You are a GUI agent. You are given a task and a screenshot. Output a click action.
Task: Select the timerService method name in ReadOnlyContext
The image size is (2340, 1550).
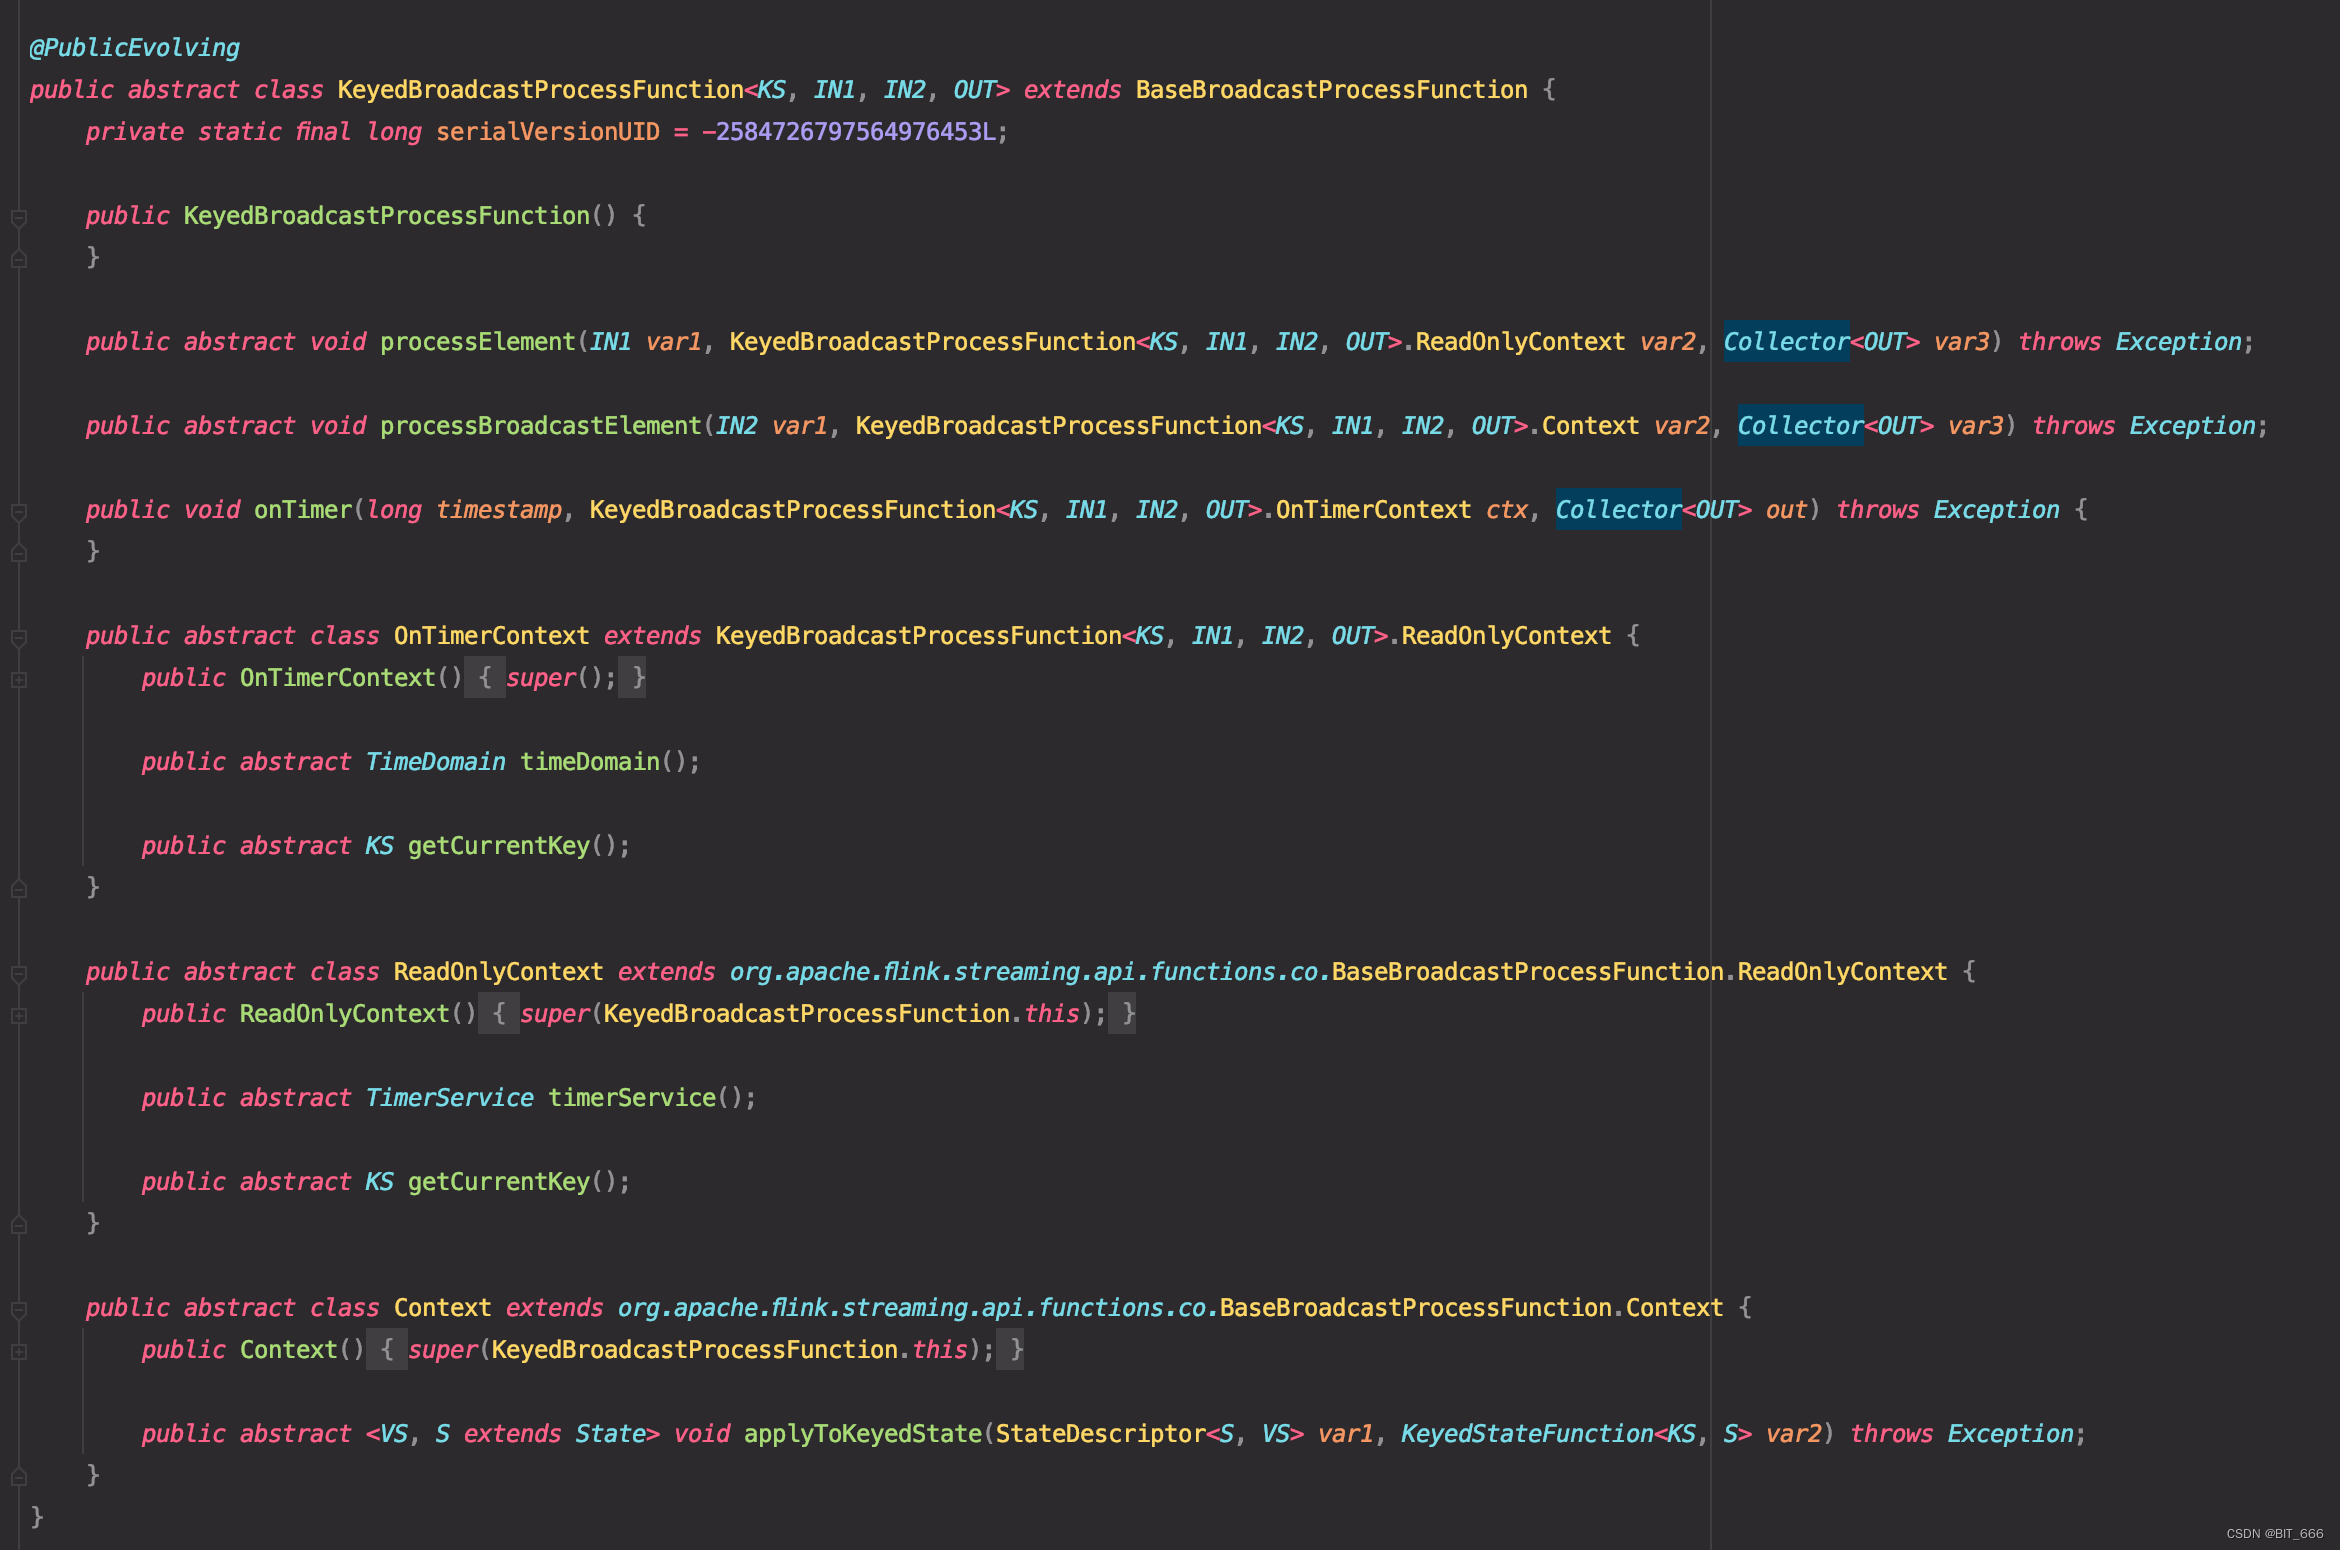coord(634,1097)
